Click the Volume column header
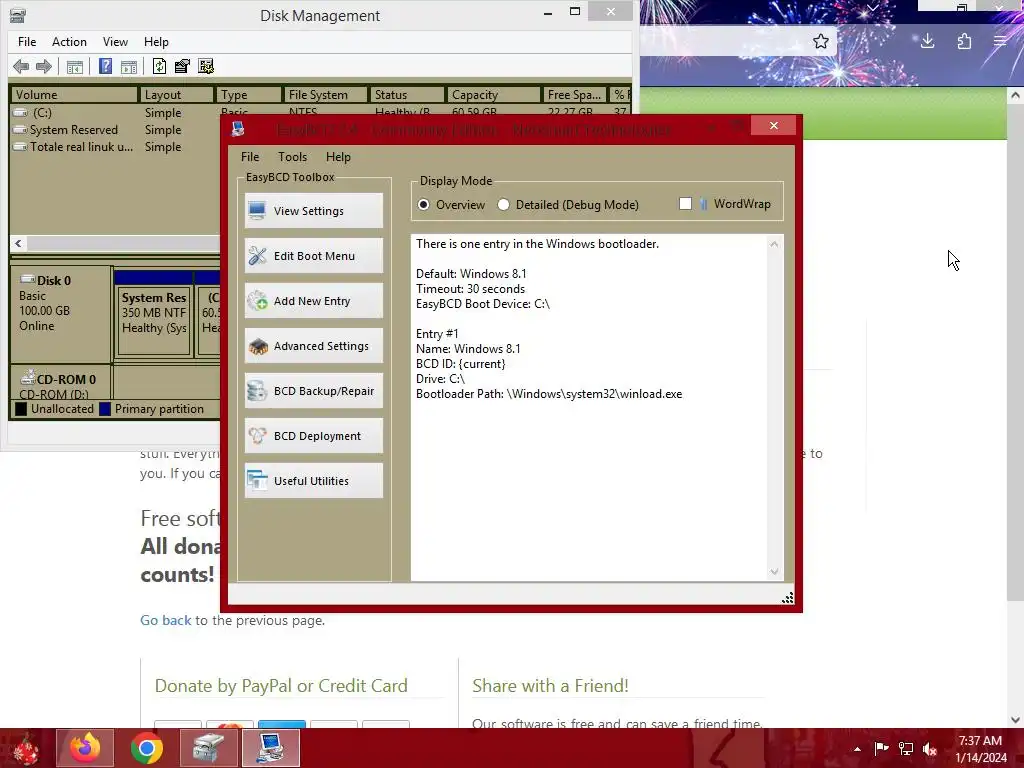 point(74,95)
